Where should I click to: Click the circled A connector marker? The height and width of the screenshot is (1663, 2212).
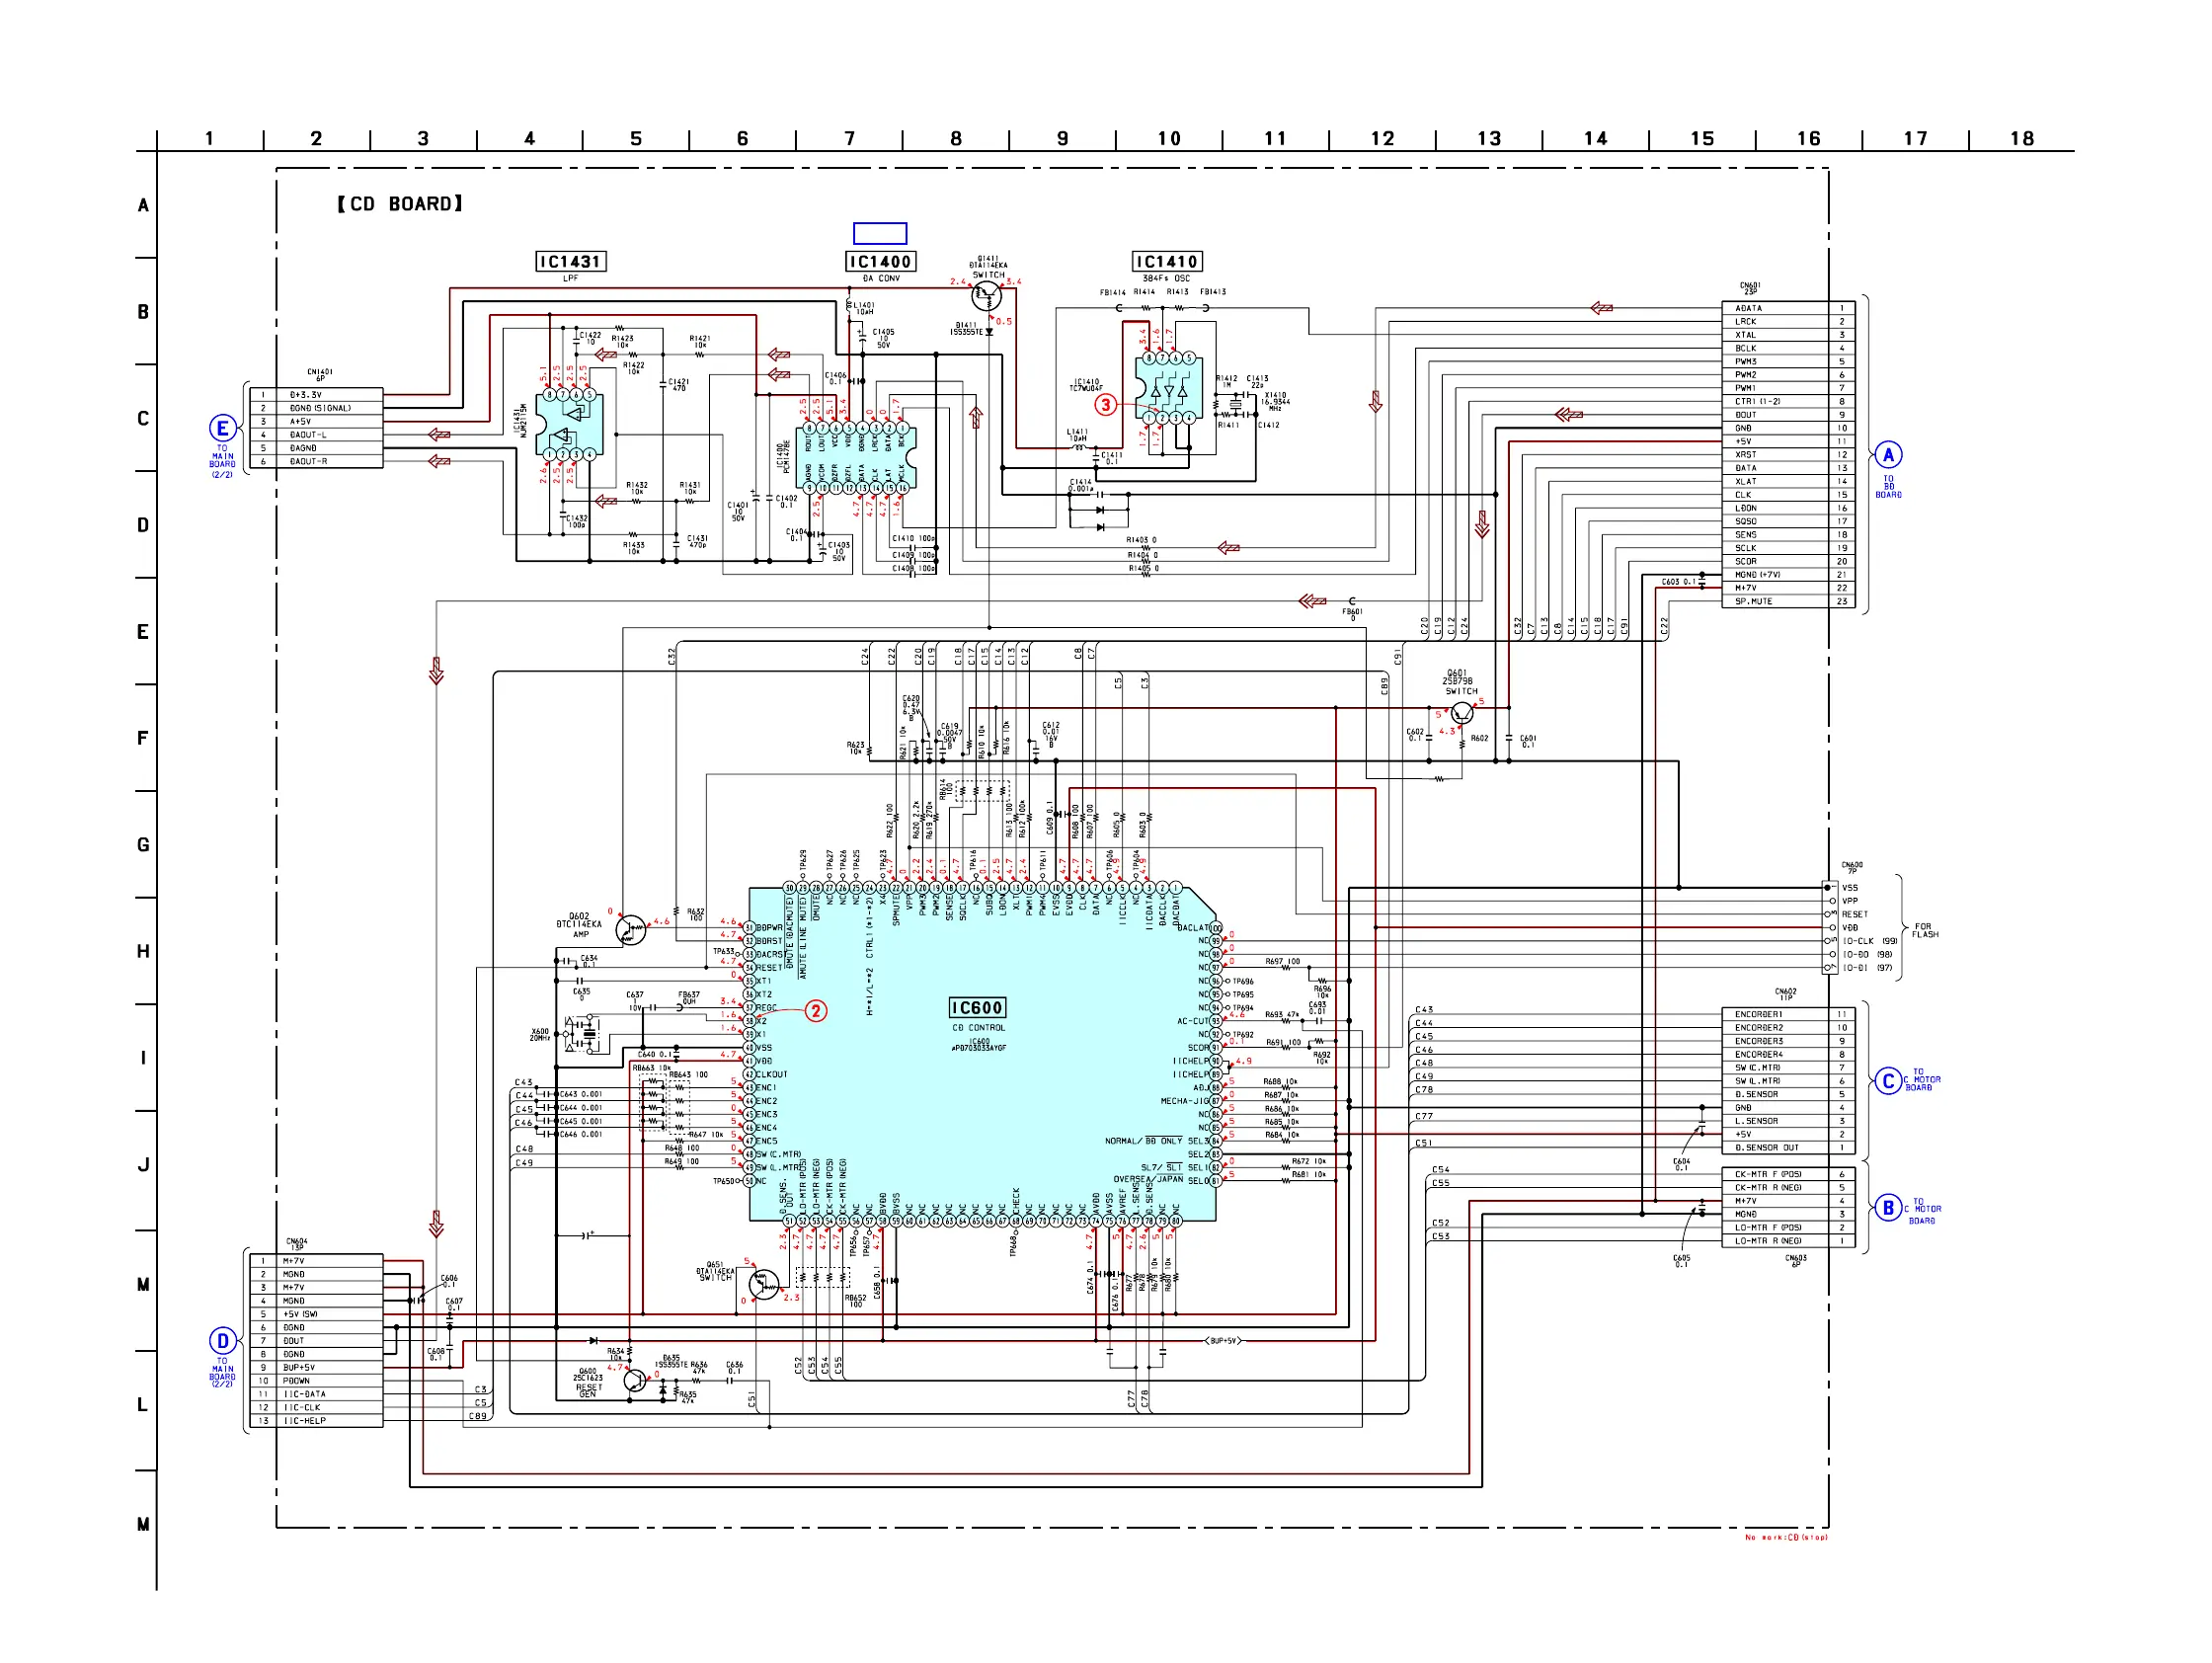(1888, 456)
